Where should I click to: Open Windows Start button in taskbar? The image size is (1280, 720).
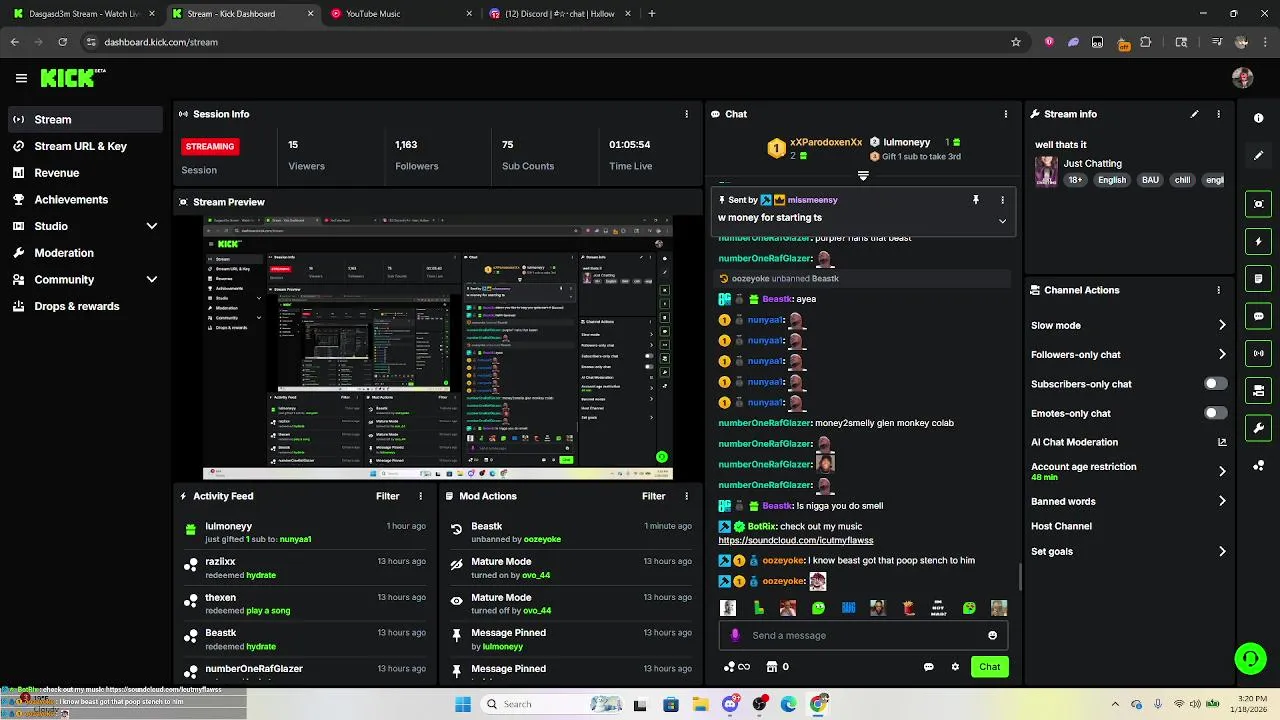tap(463, 704)
